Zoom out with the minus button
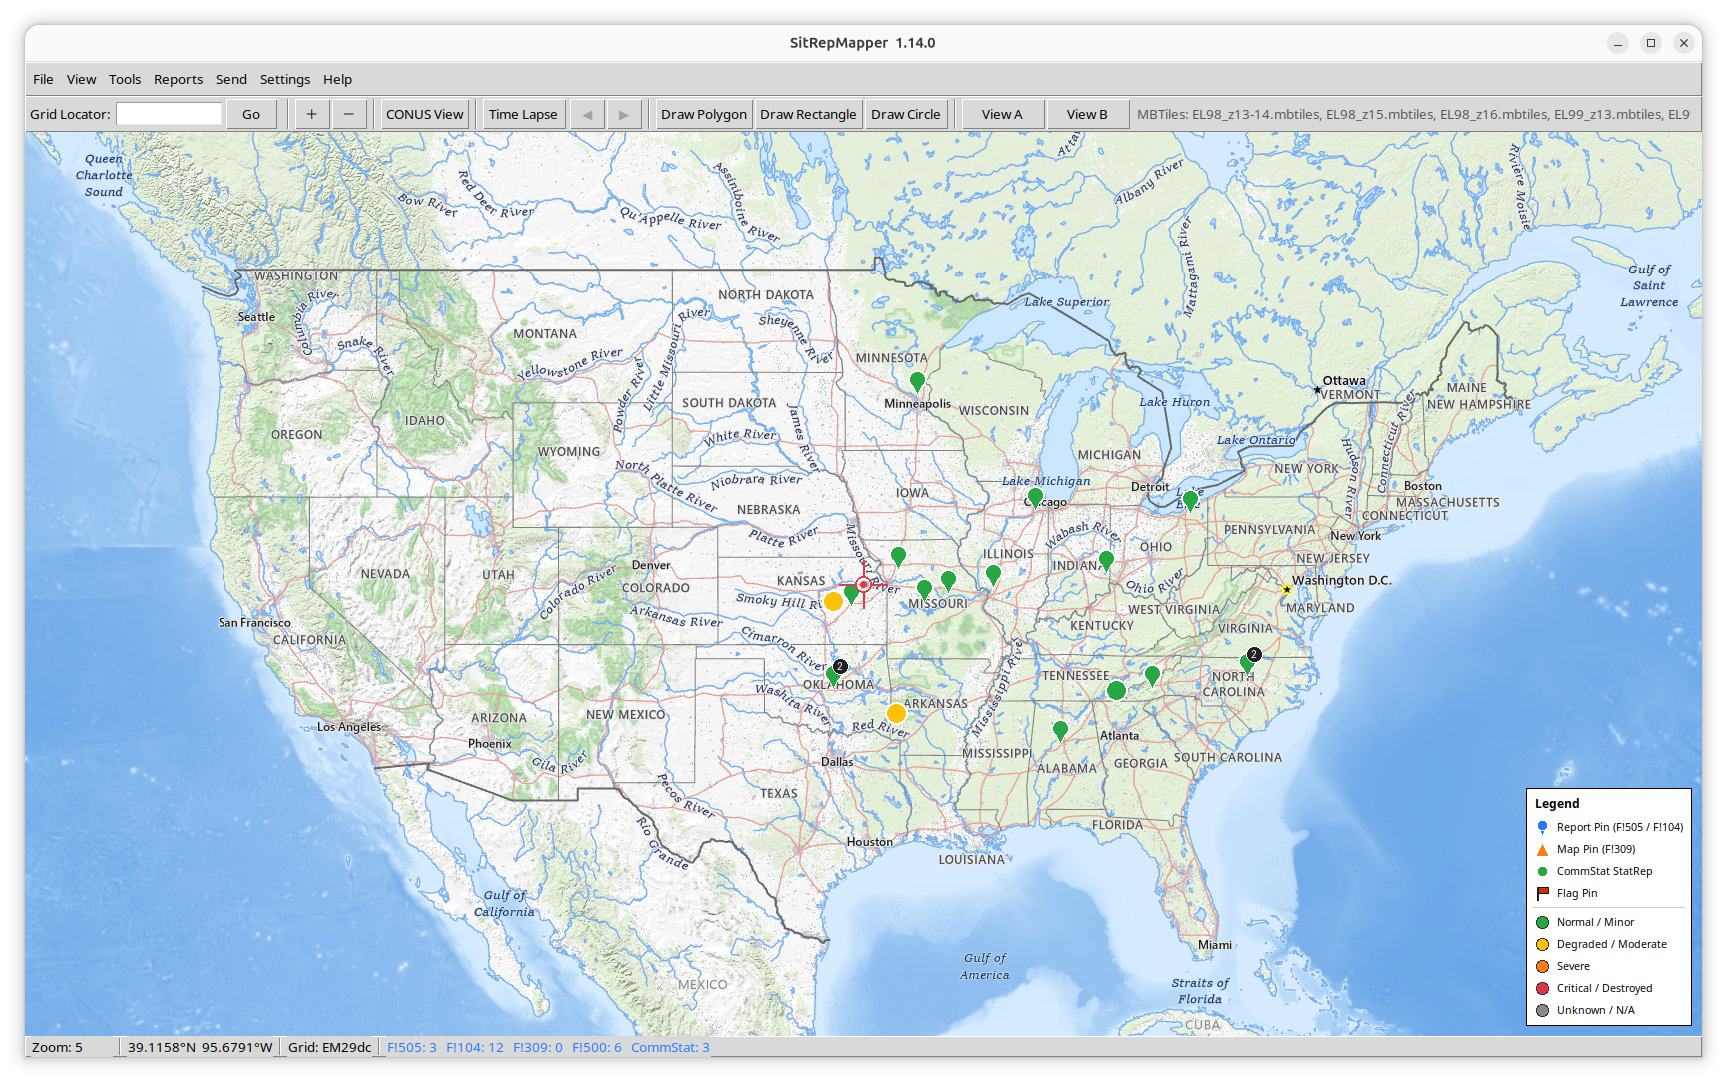Viewport: 1727px width, 1082px height. (348, 114)
